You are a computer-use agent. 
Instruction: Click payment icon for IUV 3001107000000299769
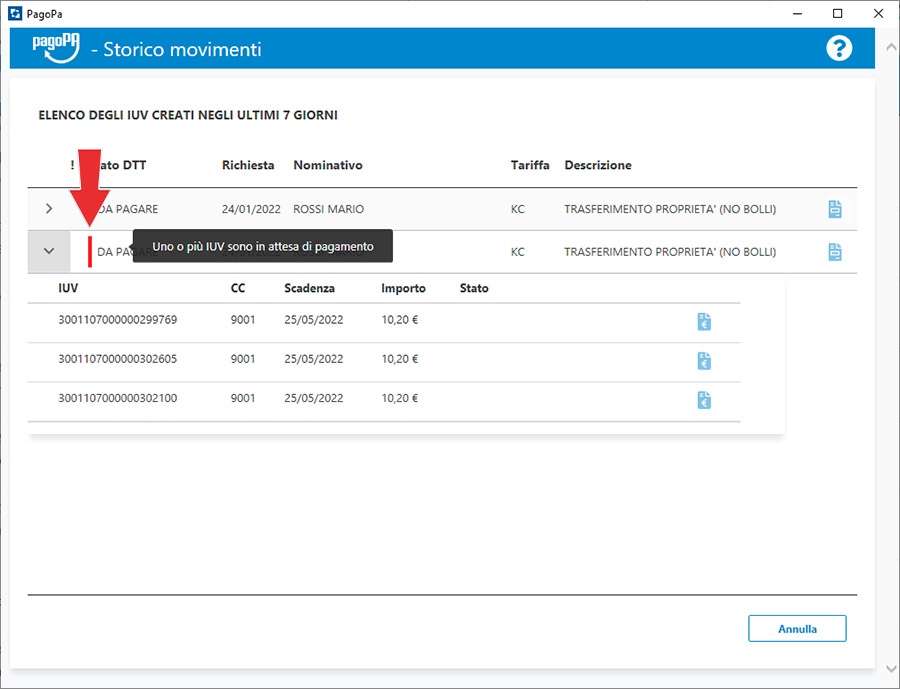click(704, 321)
